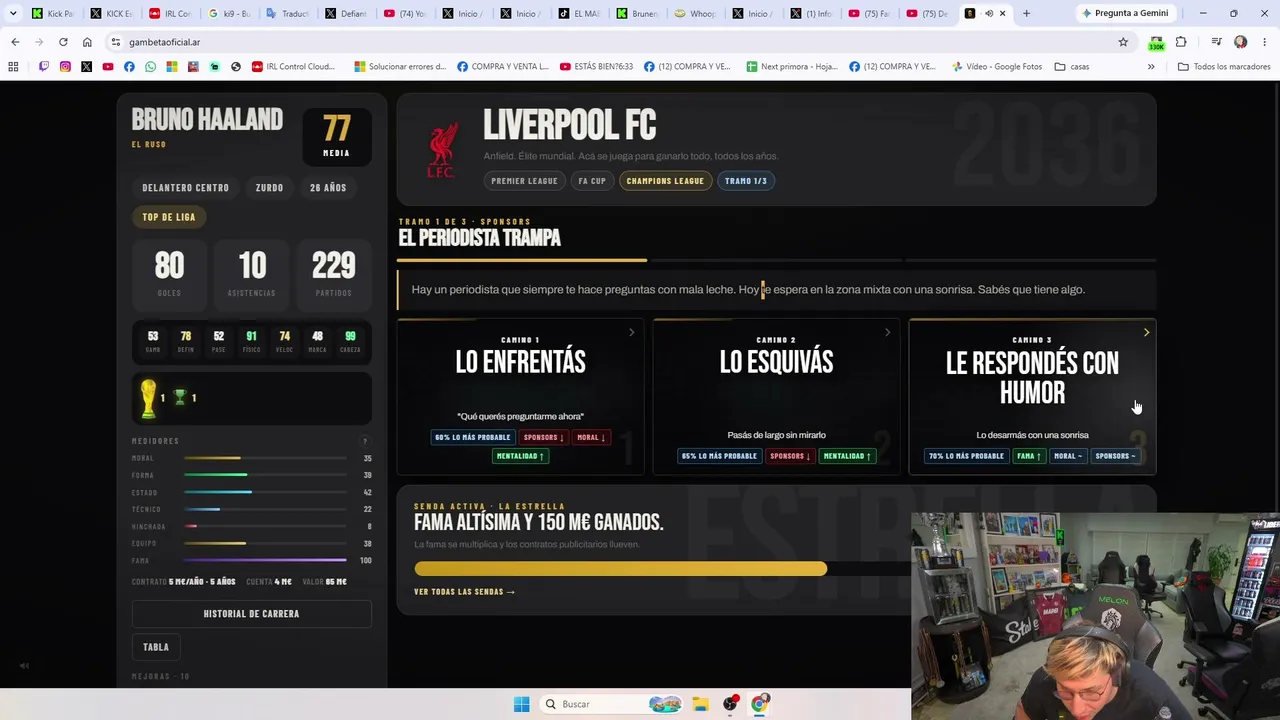View site information icon in the address bar

(116, 42)
